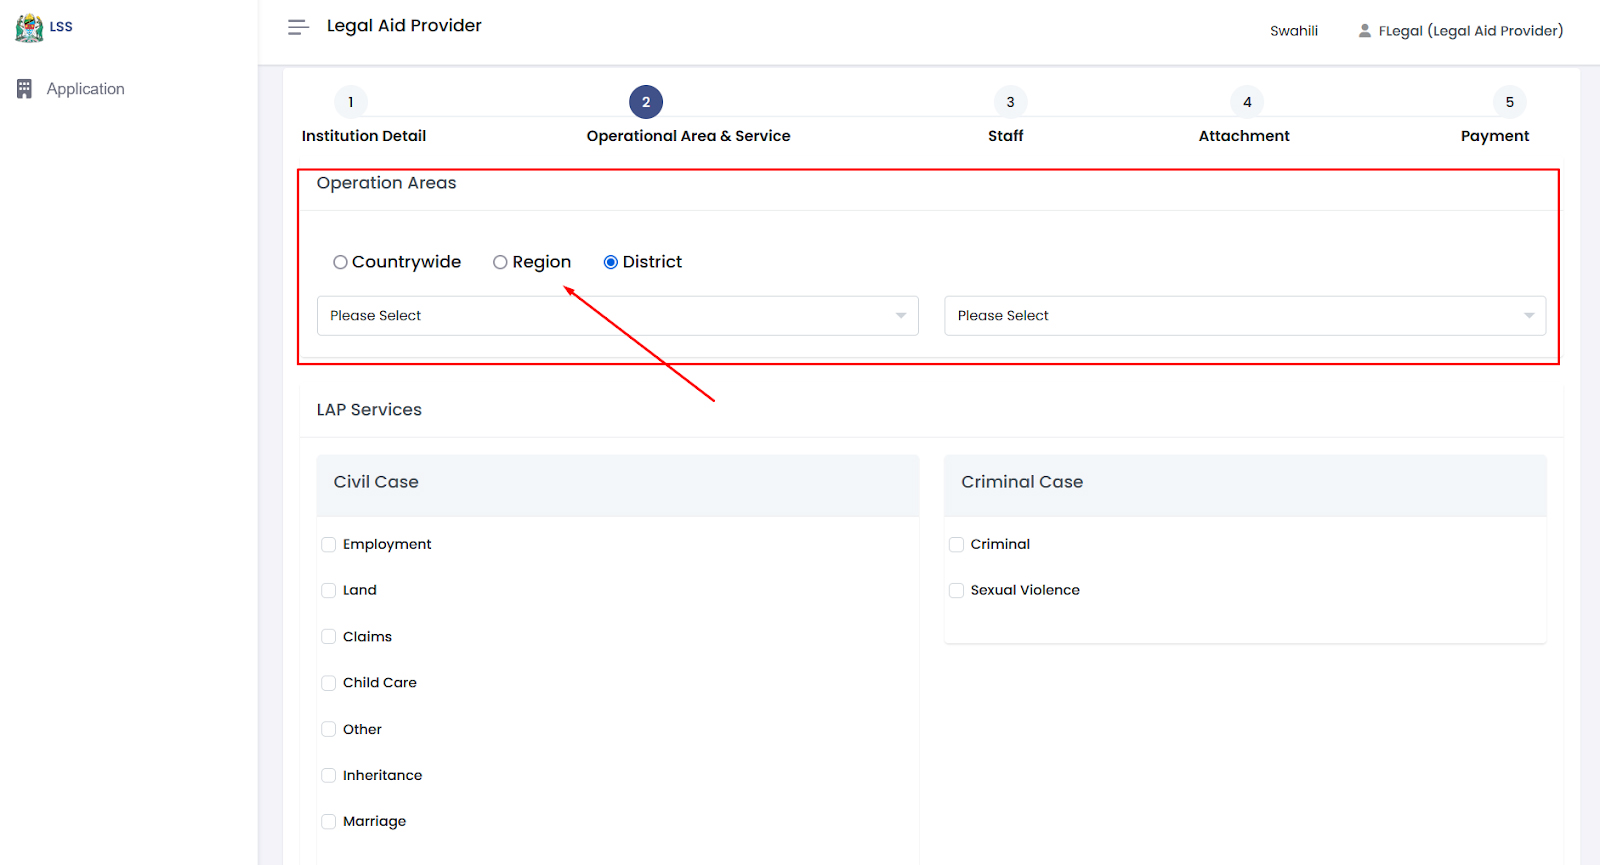Go to step 1 circle

(350, 102)
